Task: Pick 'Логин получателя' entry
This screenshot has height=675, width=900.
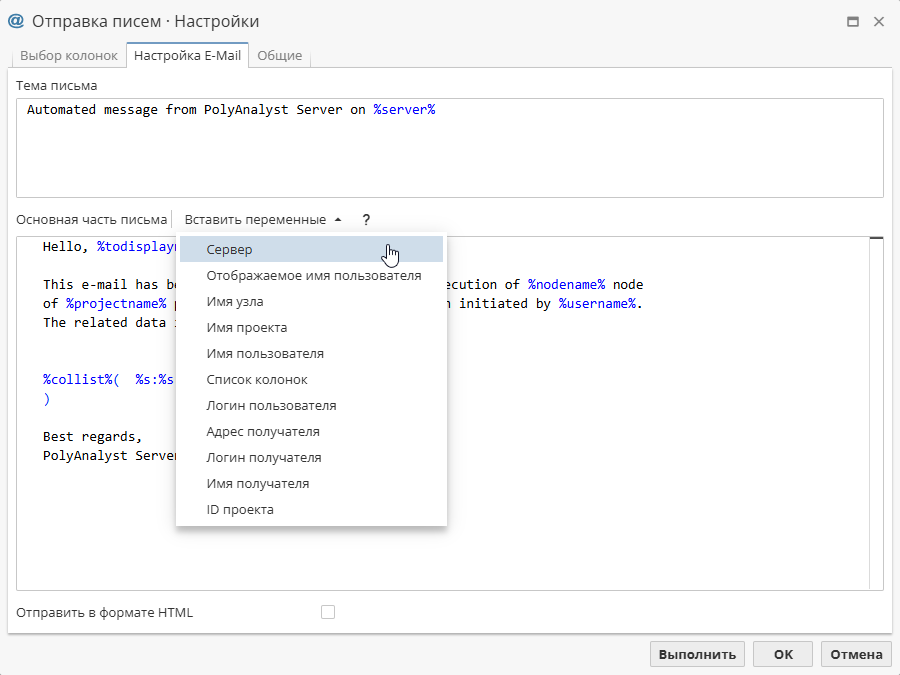Action: [x=311, y=457]
